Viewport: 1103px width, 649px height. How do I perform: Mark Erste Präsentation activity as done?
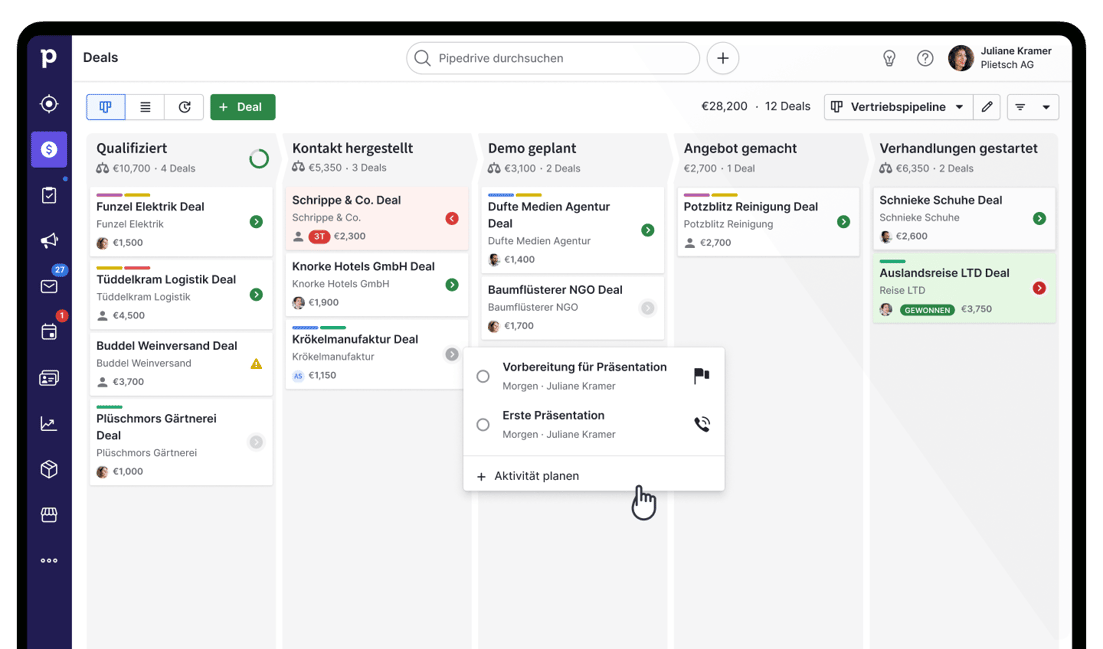[x=483, y=425]
